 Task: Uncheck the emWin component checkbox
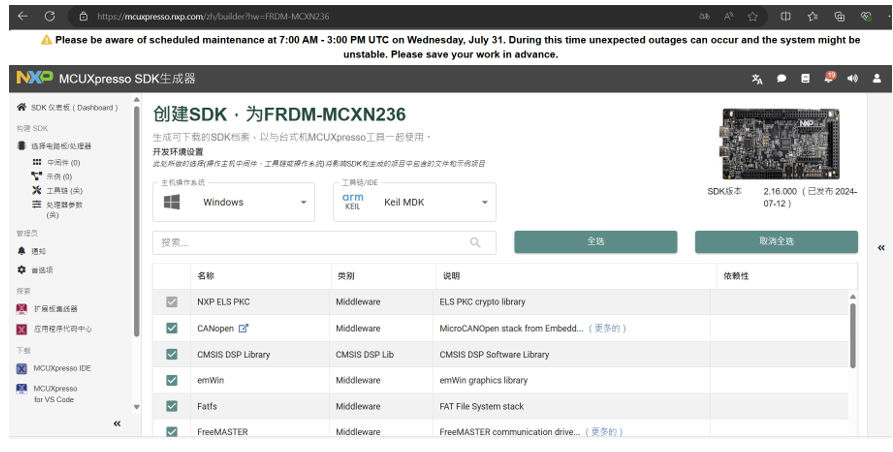click(x=172, y=380)
